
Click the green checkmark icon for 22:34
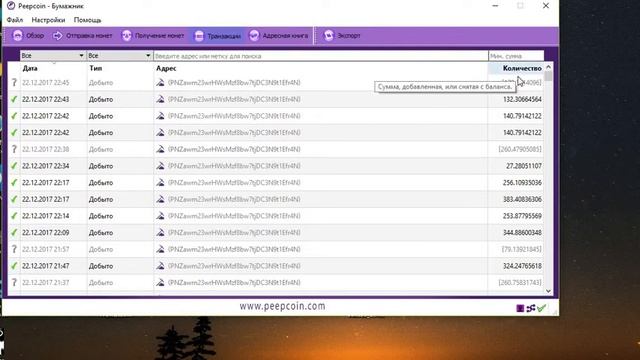click(14, 166)
